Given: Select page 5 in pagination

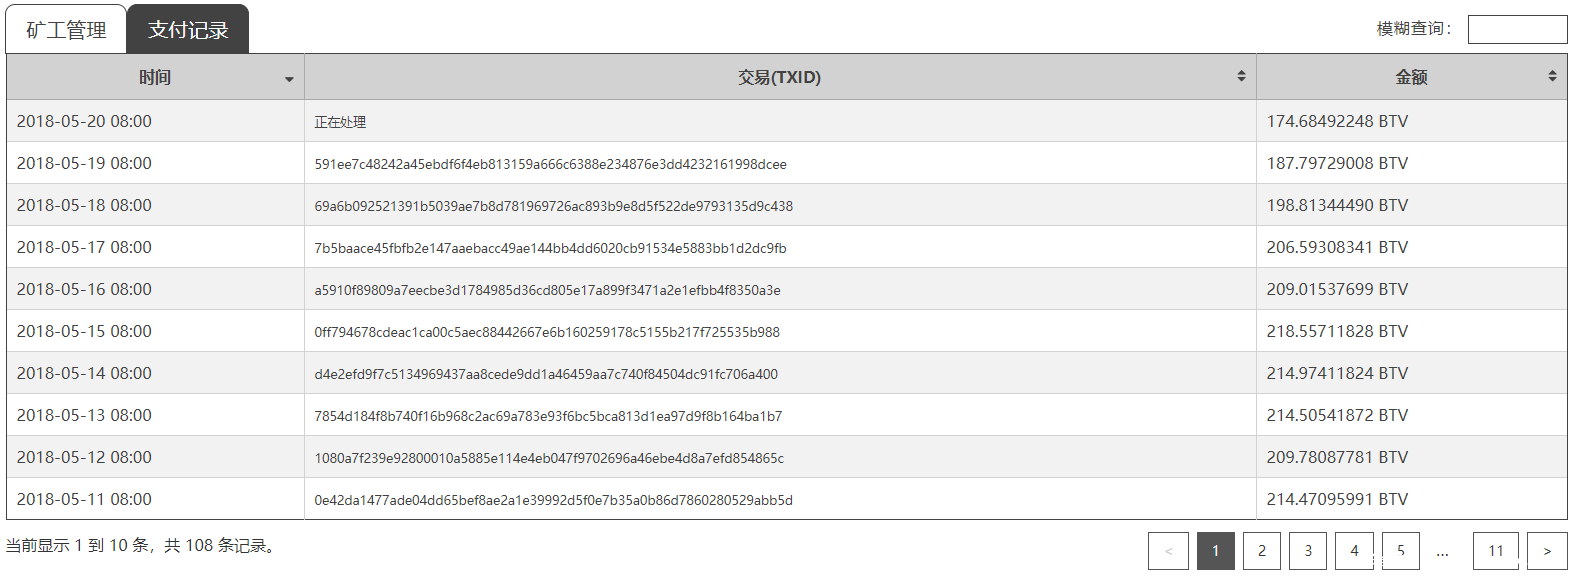Looking at the screenshot, I should point(1401,551).
